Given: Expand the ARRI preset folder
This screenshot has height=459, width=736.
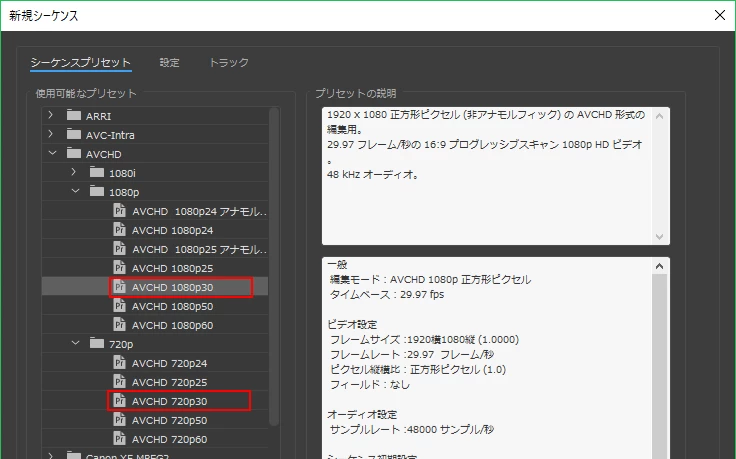Looking at the screenshot, I should [x=51, y=115].
